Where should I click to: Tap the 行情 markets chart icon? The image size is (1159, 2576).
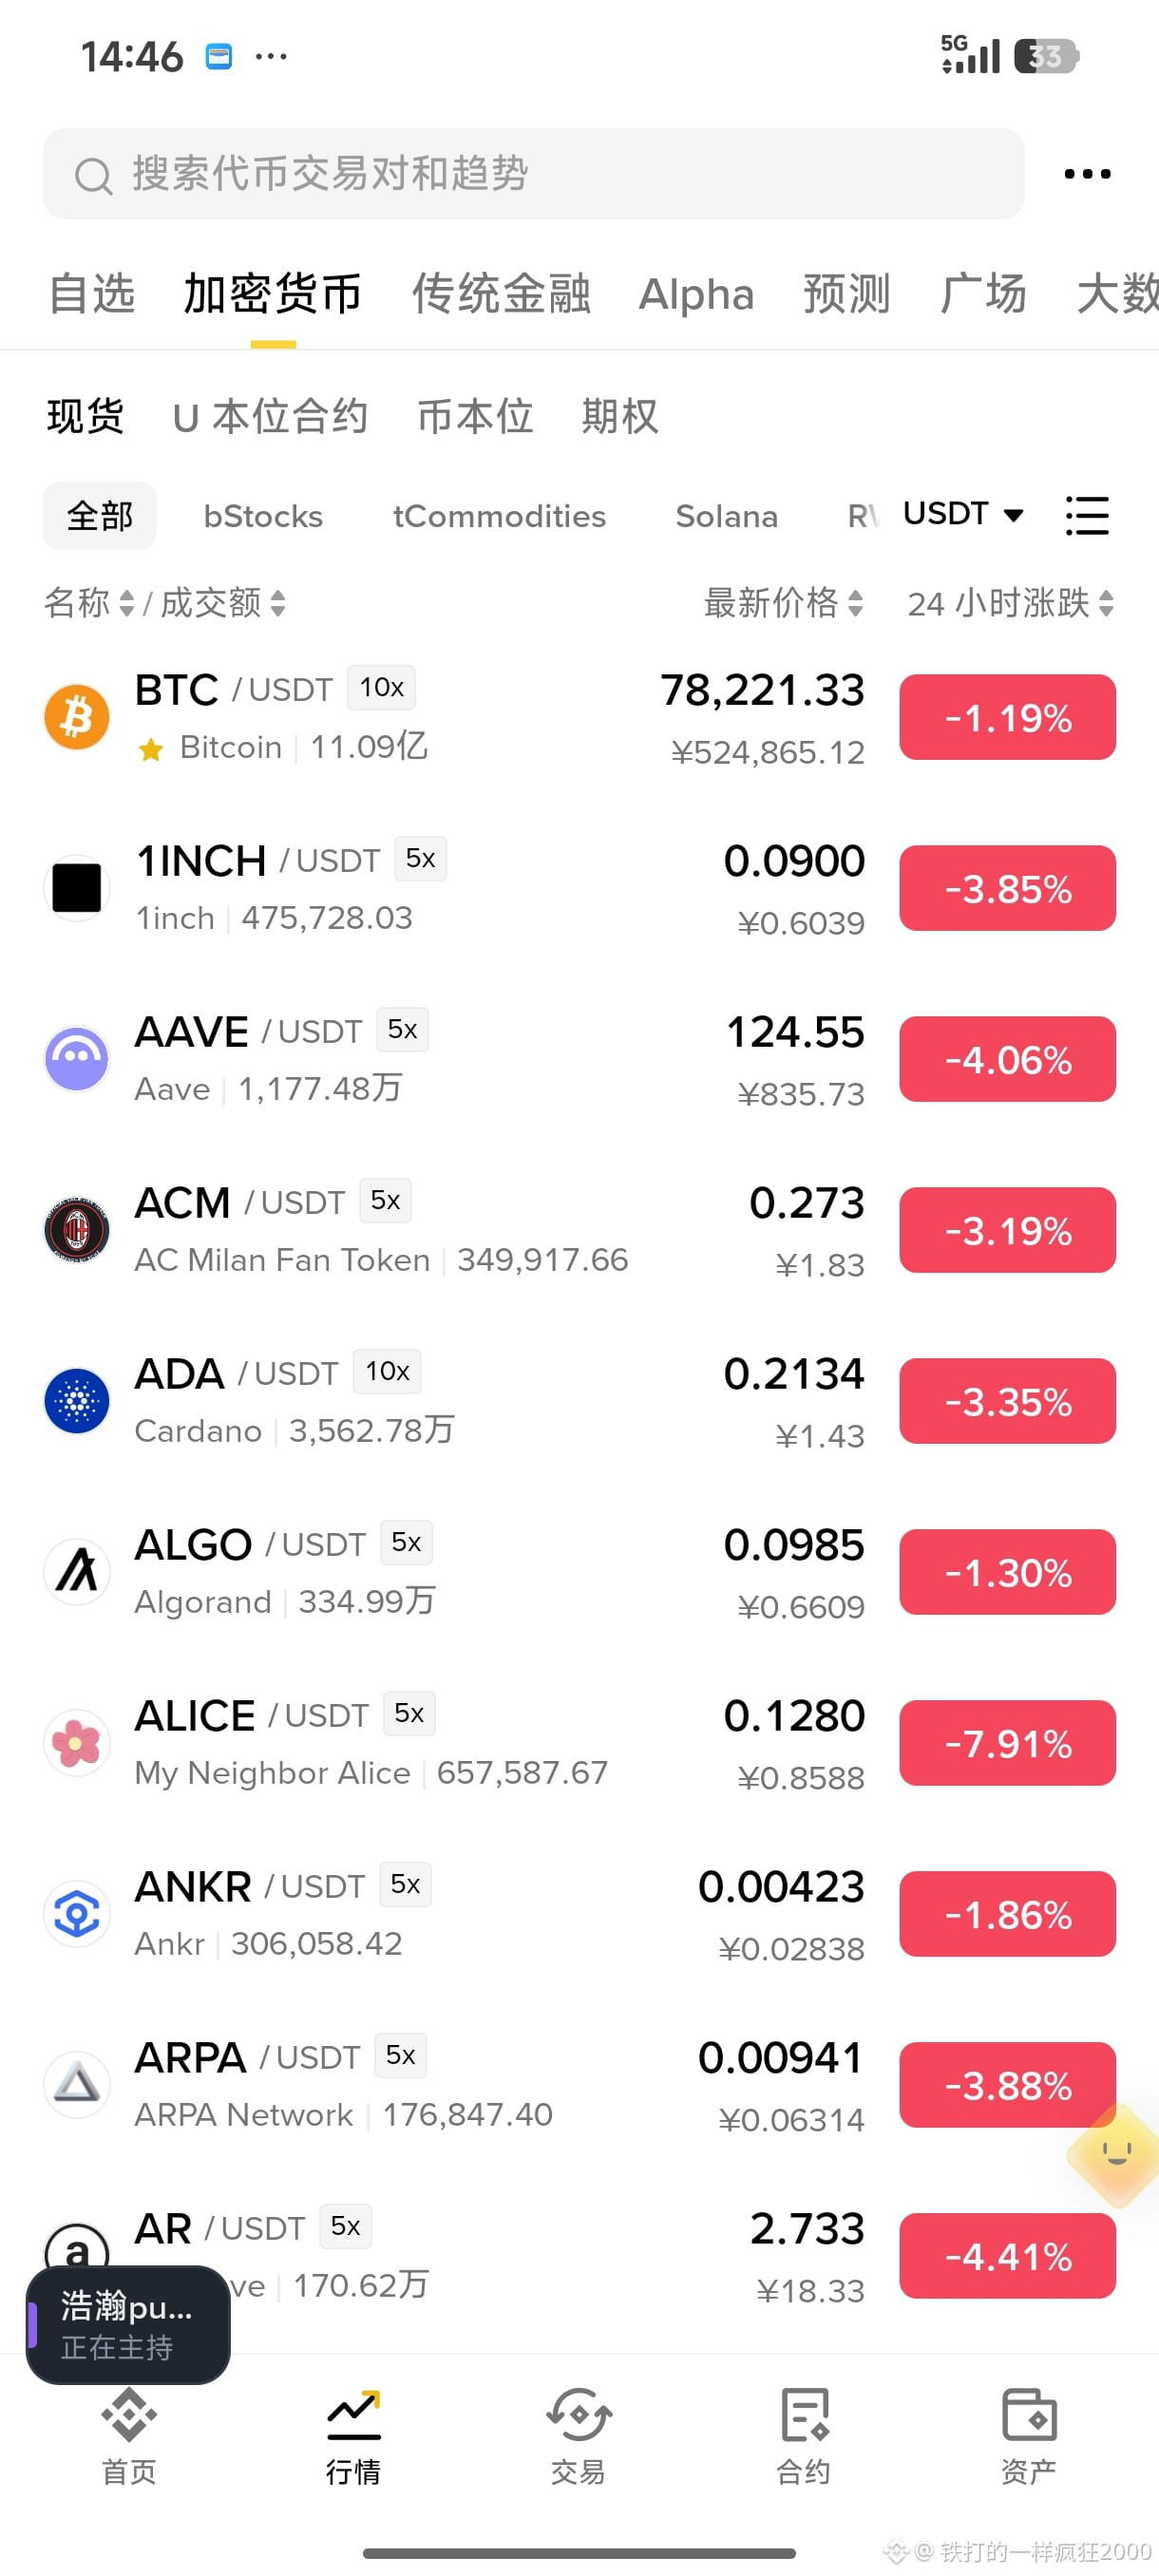(x=354, y=2415)
